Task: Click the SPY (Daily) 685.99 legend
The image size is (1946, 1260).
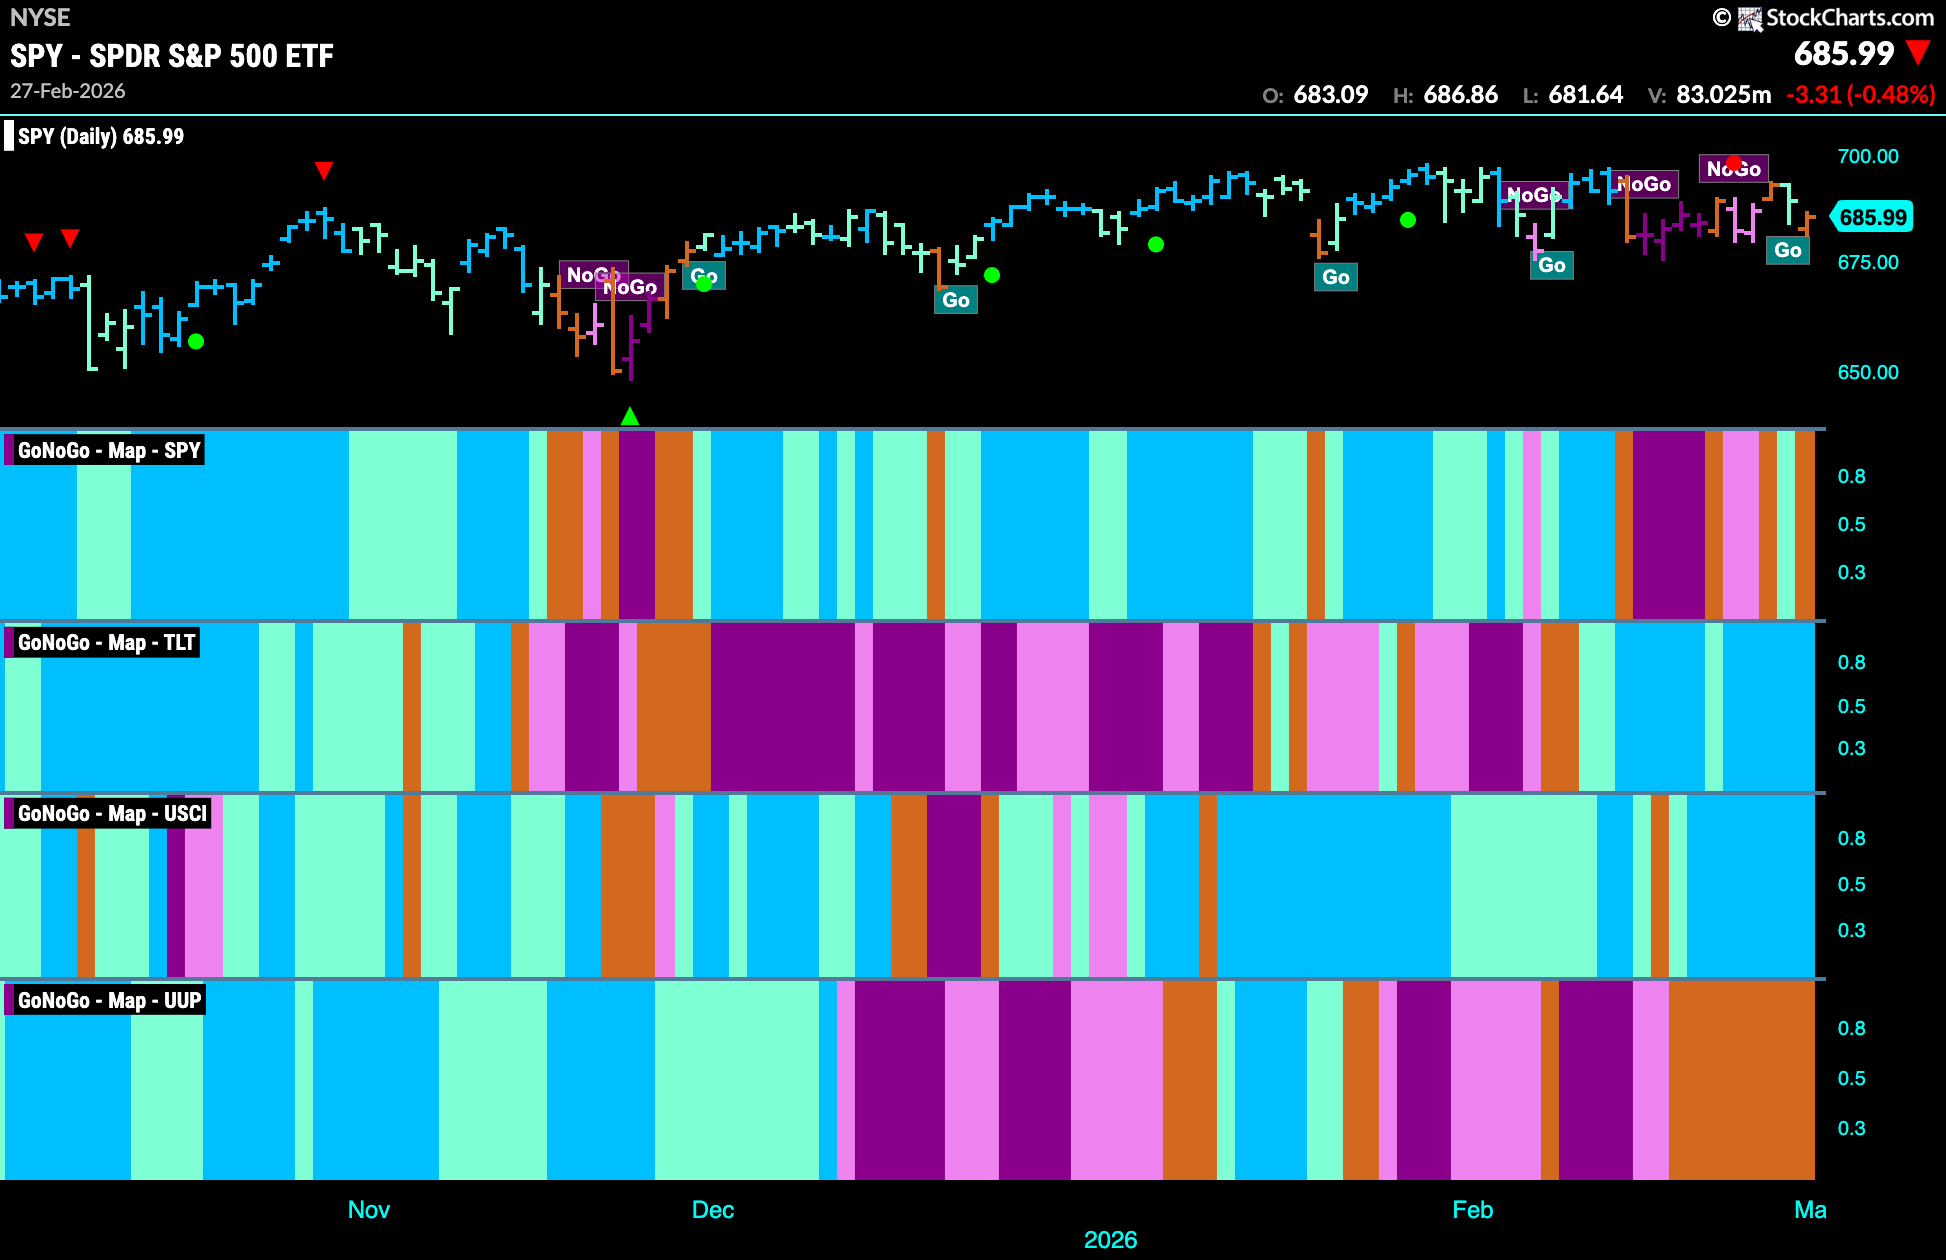Action: coord(96,136)
